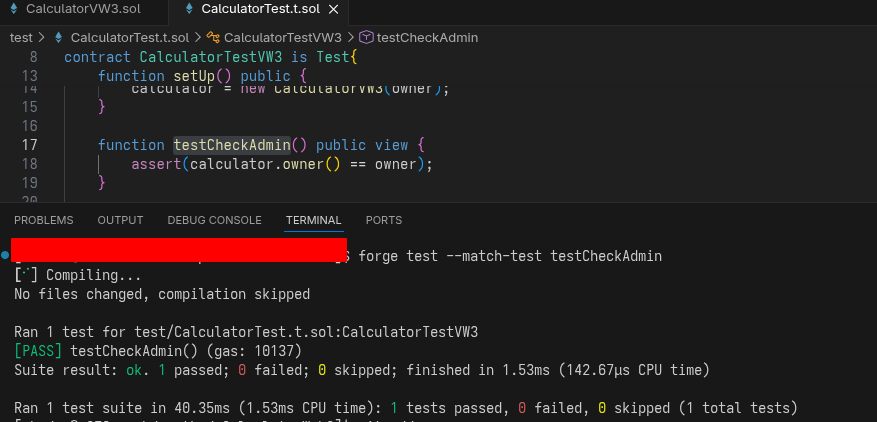Open the testCheckAdmin breadcrumb symbol
The image size is (877, 422).
[x=427, y=38]
